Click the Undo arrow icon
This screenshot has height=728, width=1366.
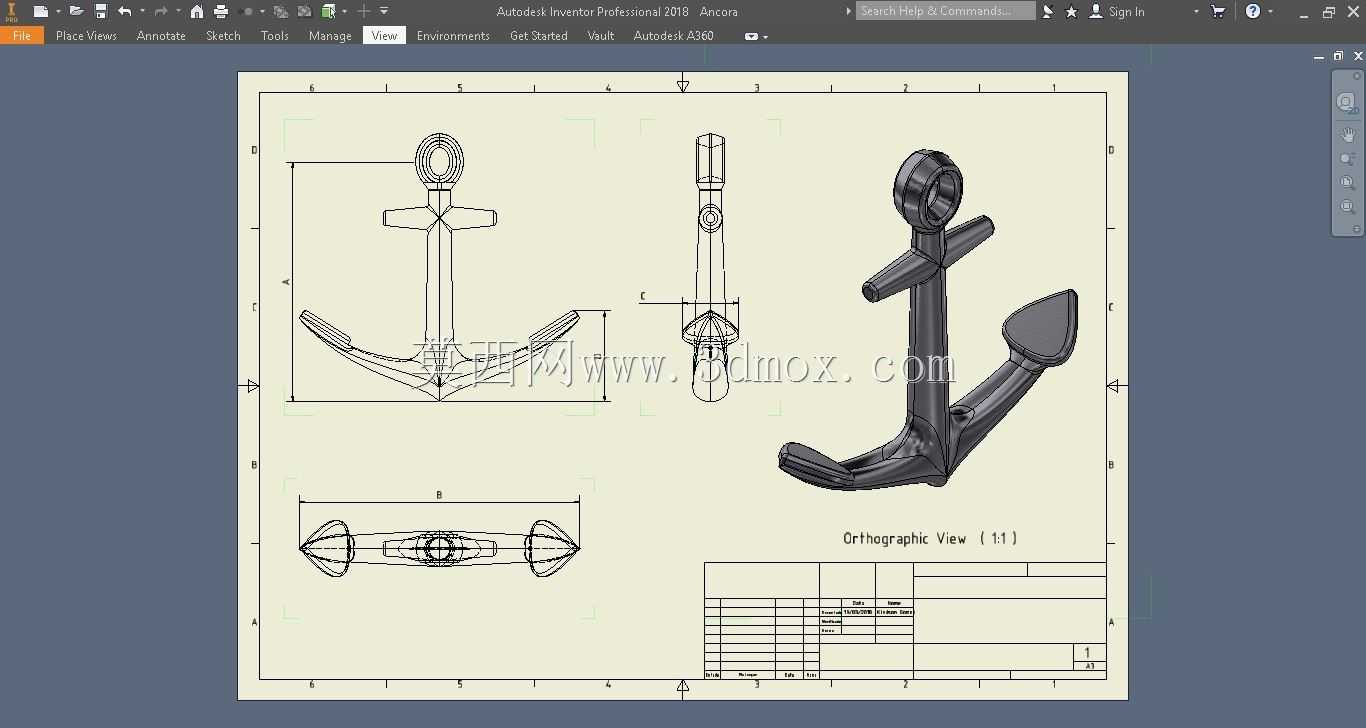pos(125,11)
